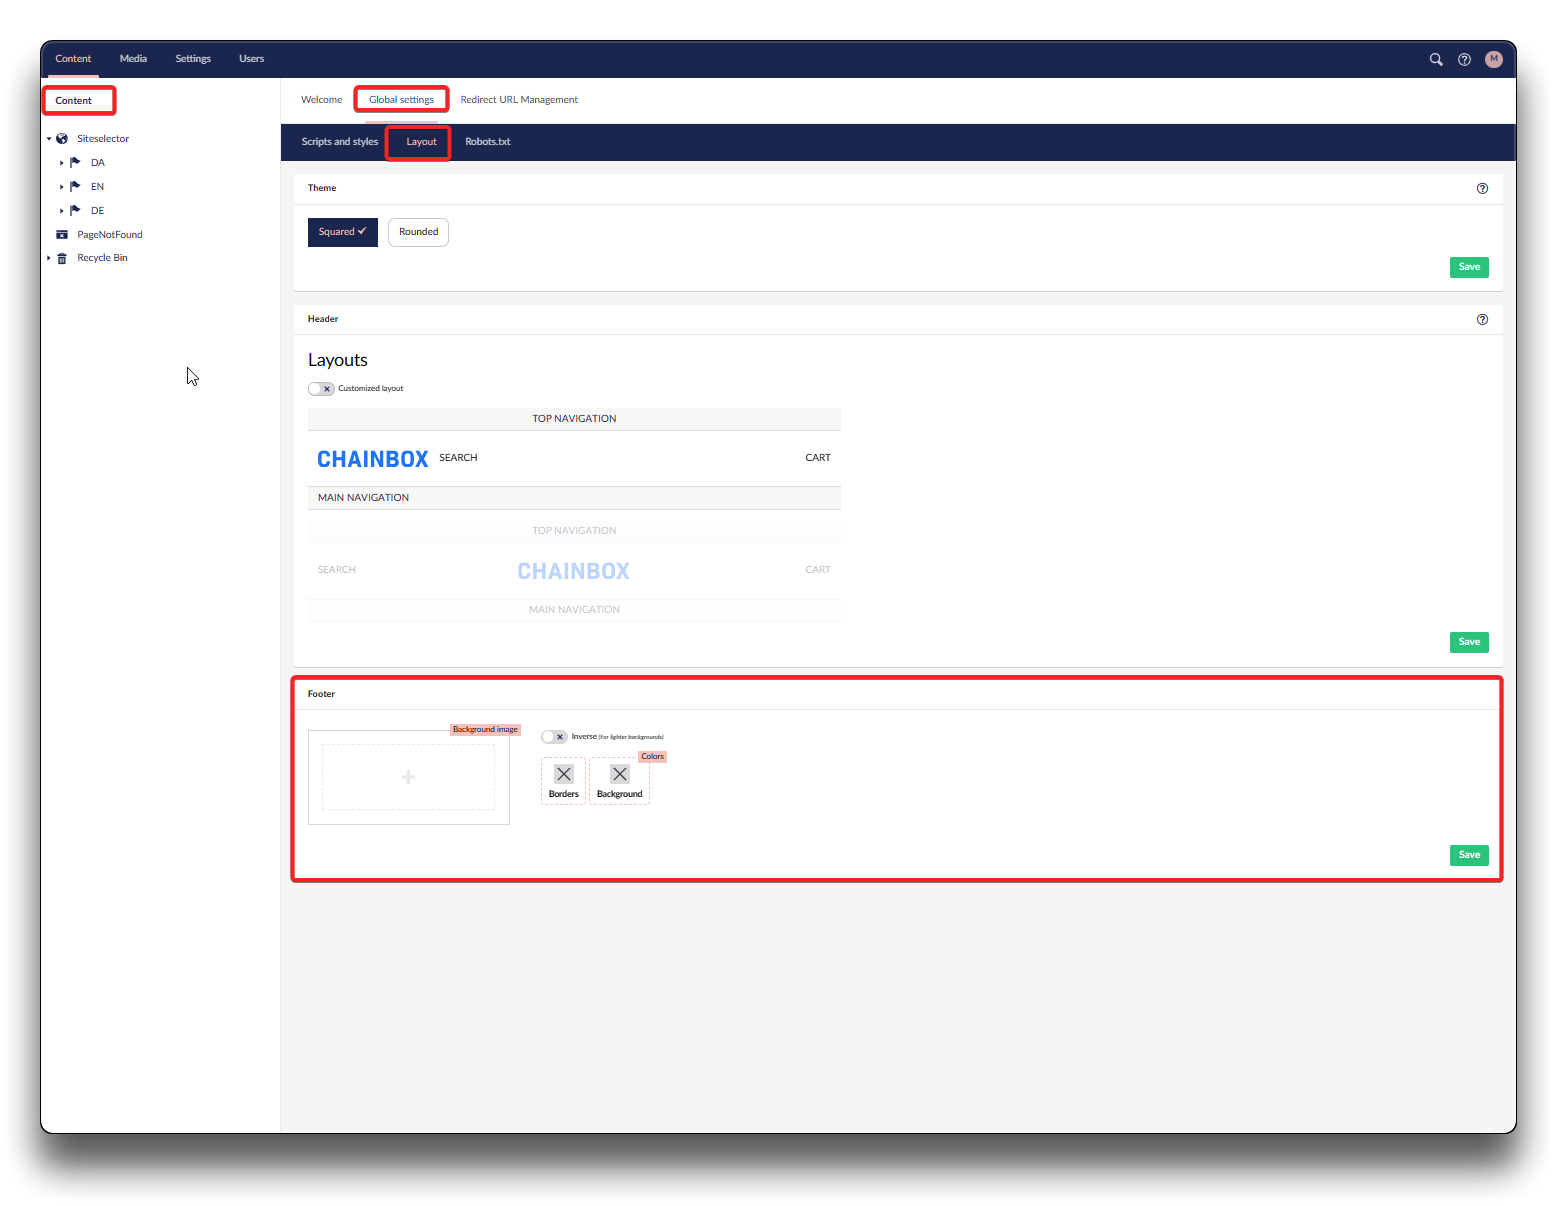This screenshot has height=1206, width=1557.
Task: Click the search magnifier icon in top bar
Action: pos(1436,60)
